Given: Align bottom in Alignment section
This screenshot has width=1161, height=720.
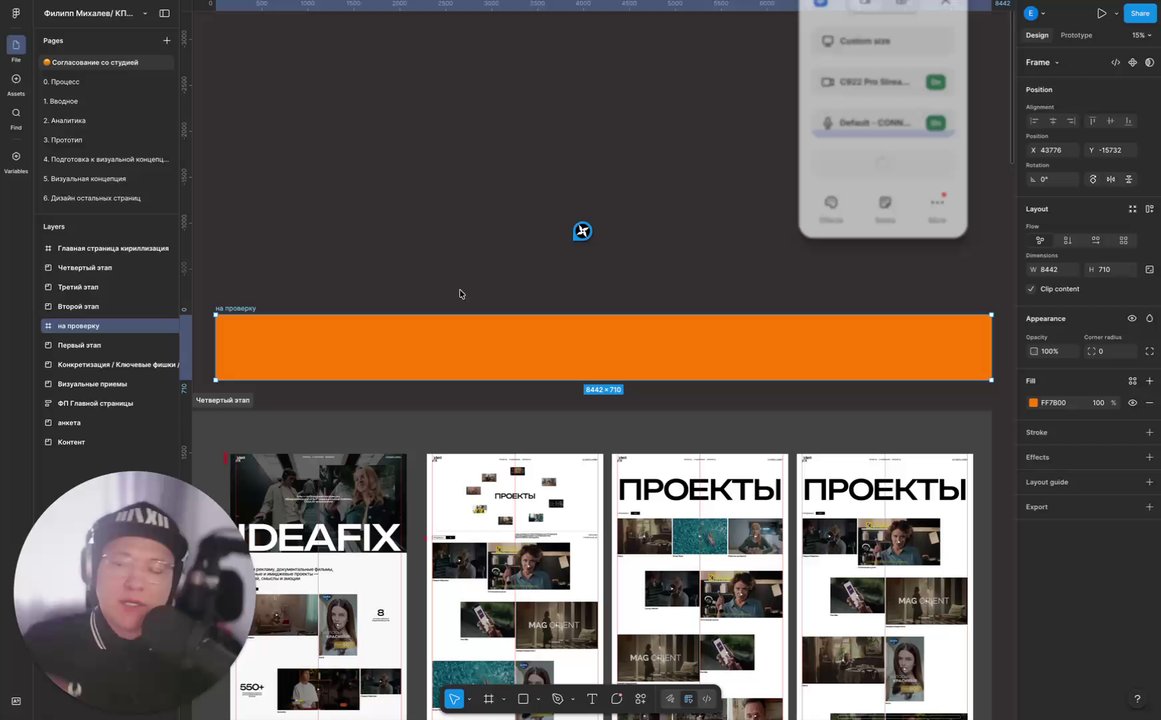Looking at the screenshot, I should [1128, 121].
